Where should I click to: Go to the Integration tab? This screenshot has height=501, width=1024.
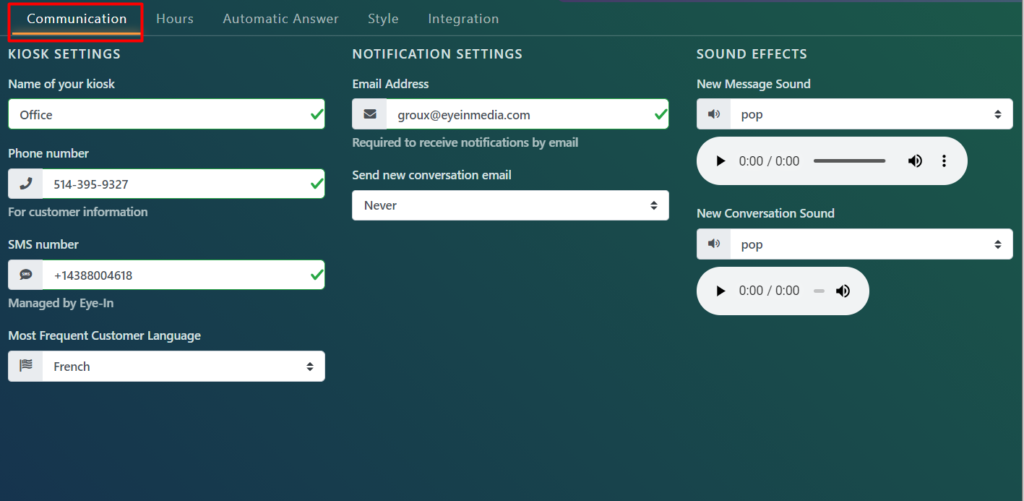pos(463,19)
